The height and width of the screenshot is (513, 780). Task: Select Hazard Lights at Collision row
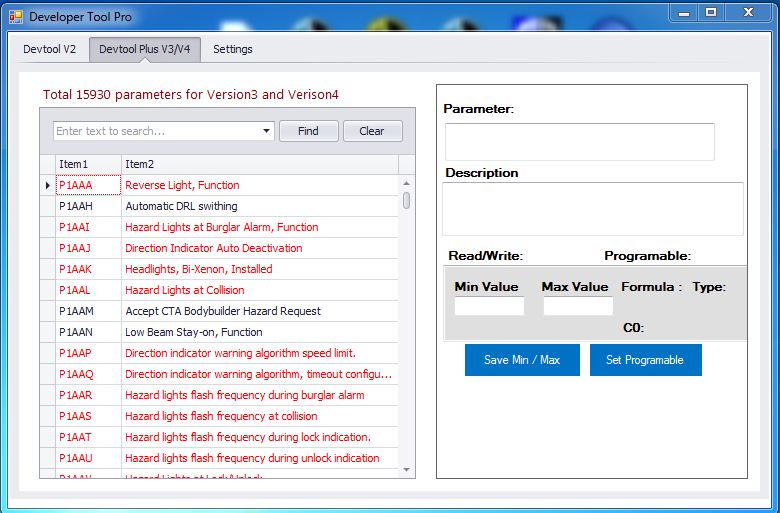(x=260, y=290)
